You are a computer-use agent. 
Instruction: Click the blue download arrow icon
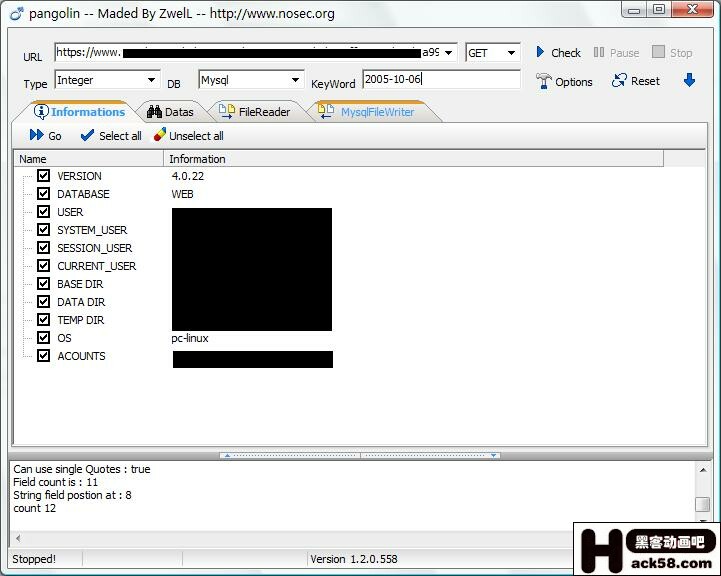tap(689, 80)
